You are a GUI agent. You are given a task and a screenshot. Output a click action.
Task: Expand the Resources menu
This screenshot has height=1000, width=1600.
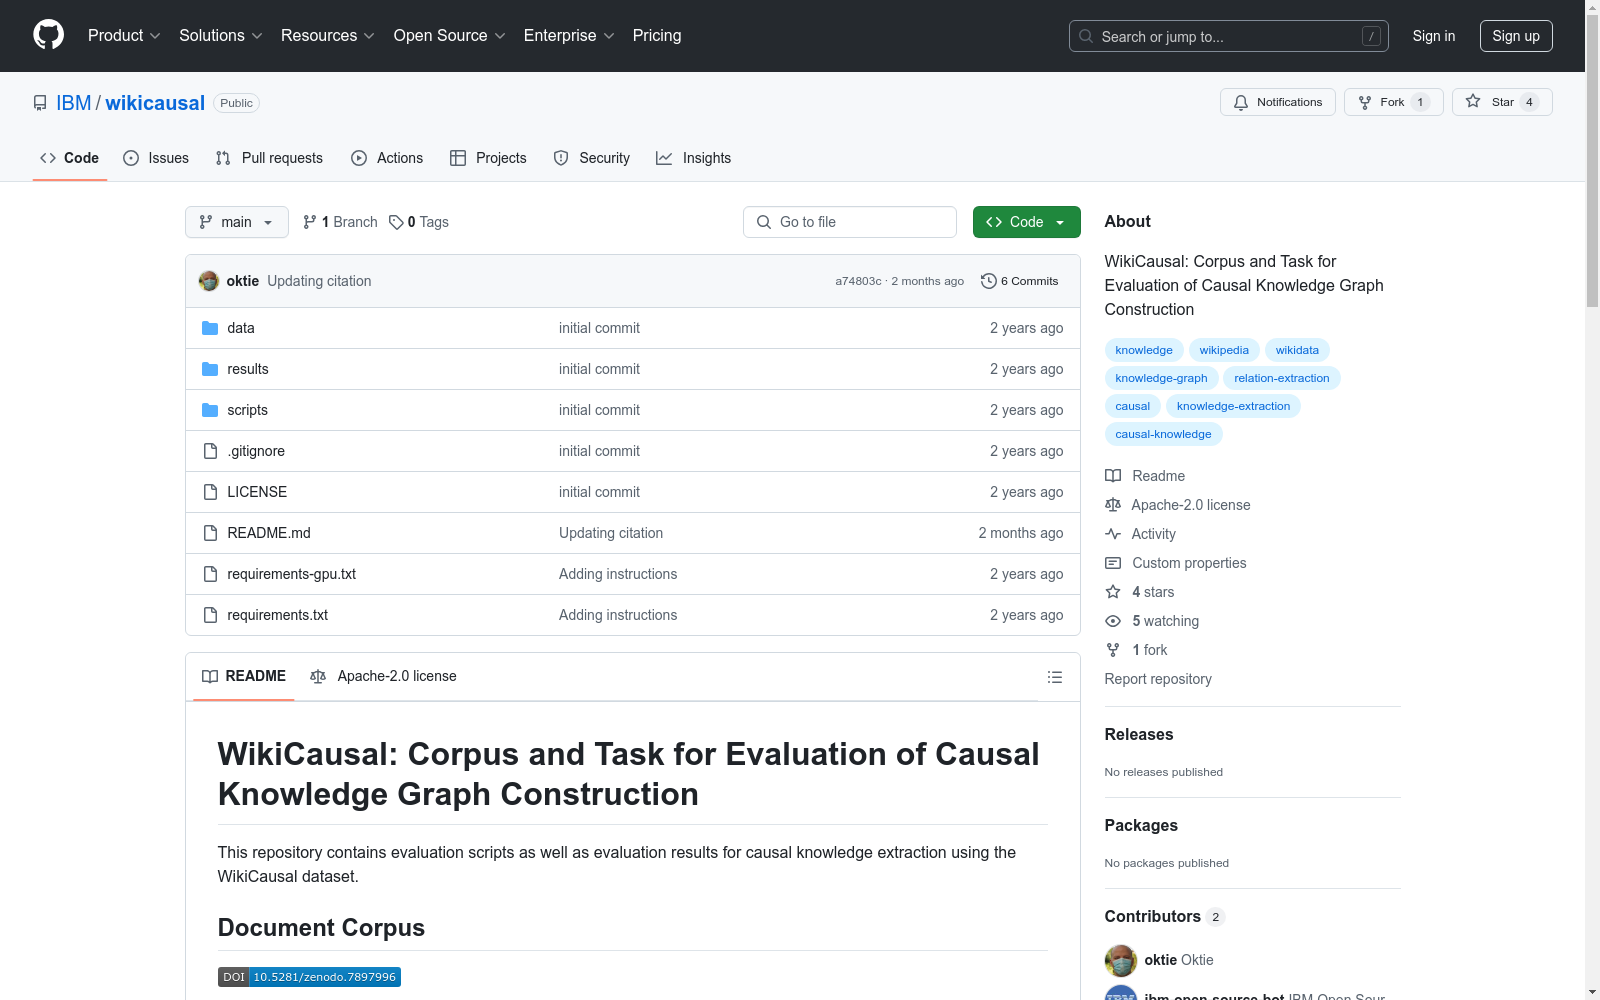[328, 35]
